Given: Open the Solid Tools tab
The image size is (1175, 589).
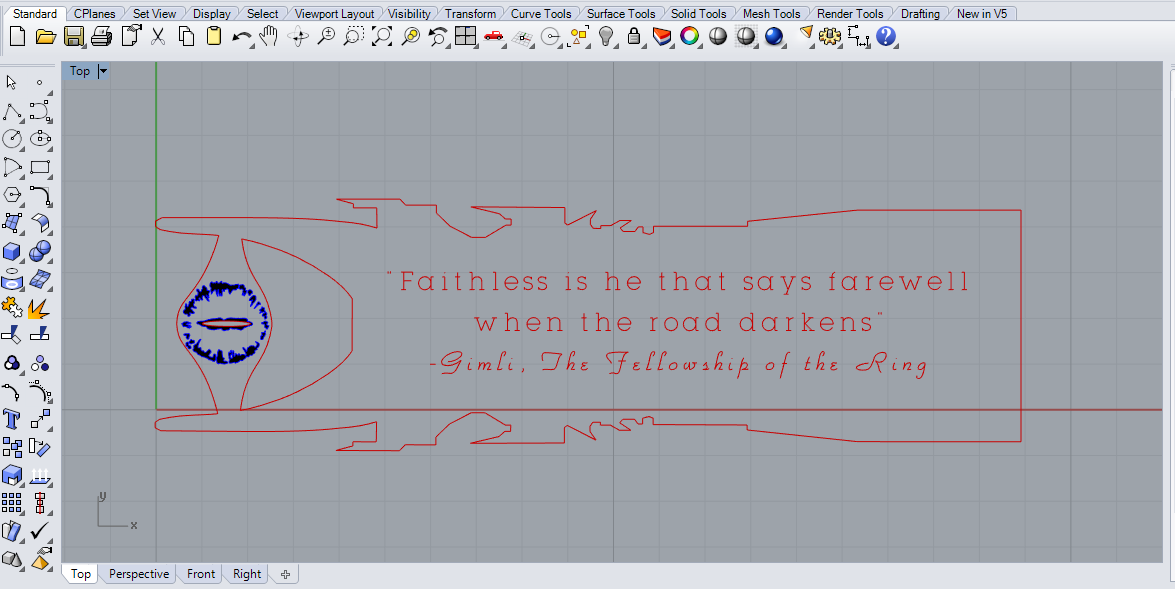Looking at the screenshot, I should pos(699,13).
